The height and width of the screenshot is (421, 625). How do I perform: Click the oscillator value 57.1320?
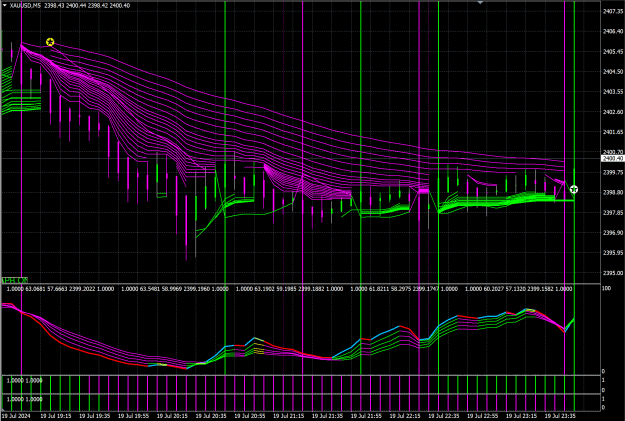pos(516,289)
